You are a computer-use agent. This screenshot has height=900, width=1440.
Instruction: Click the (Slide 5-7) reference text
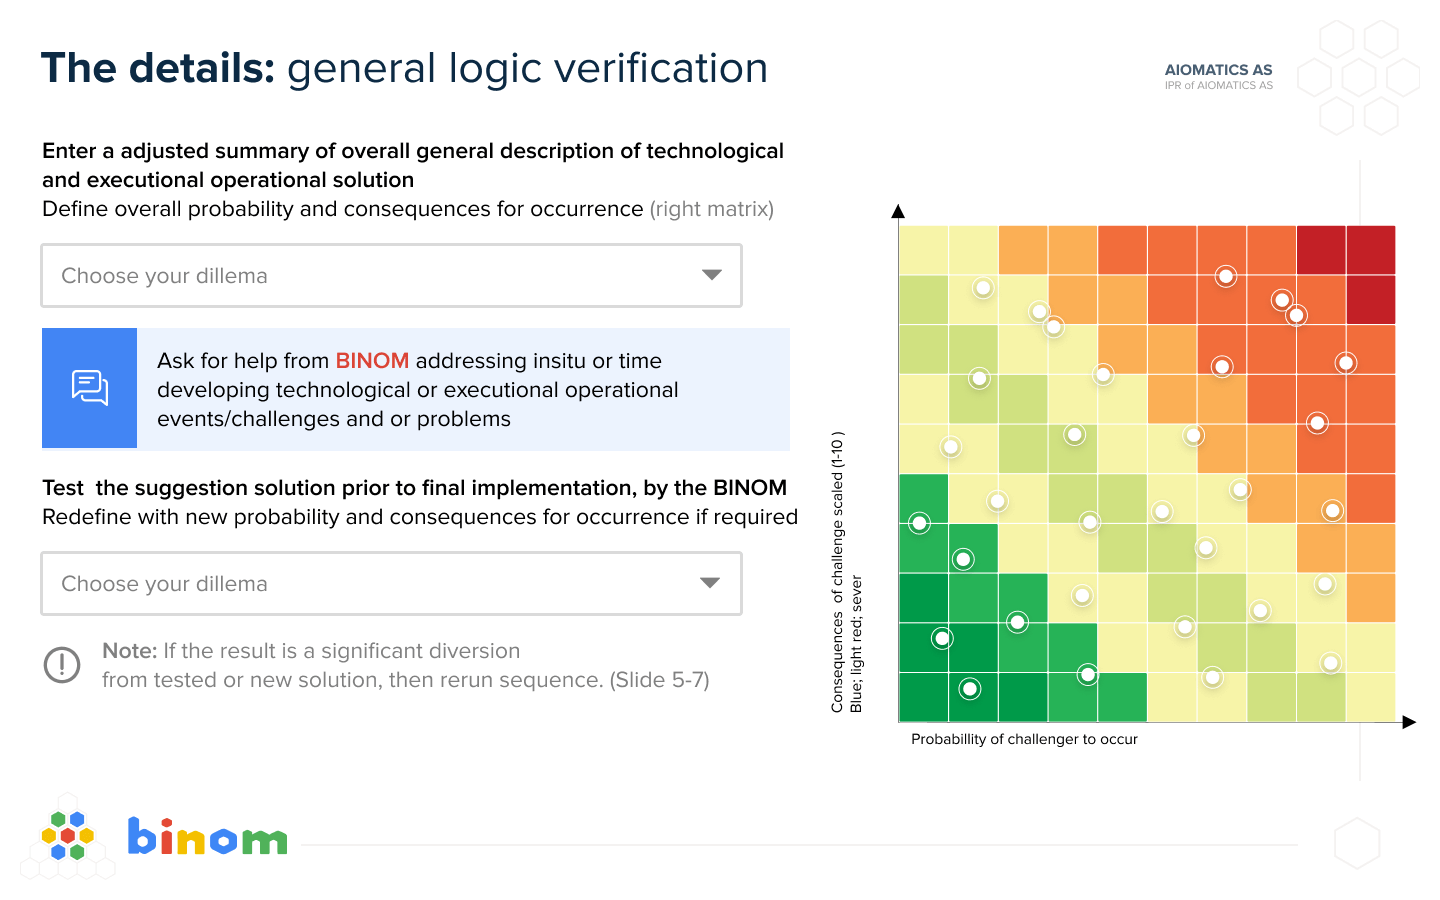click(x=660, y=680)
